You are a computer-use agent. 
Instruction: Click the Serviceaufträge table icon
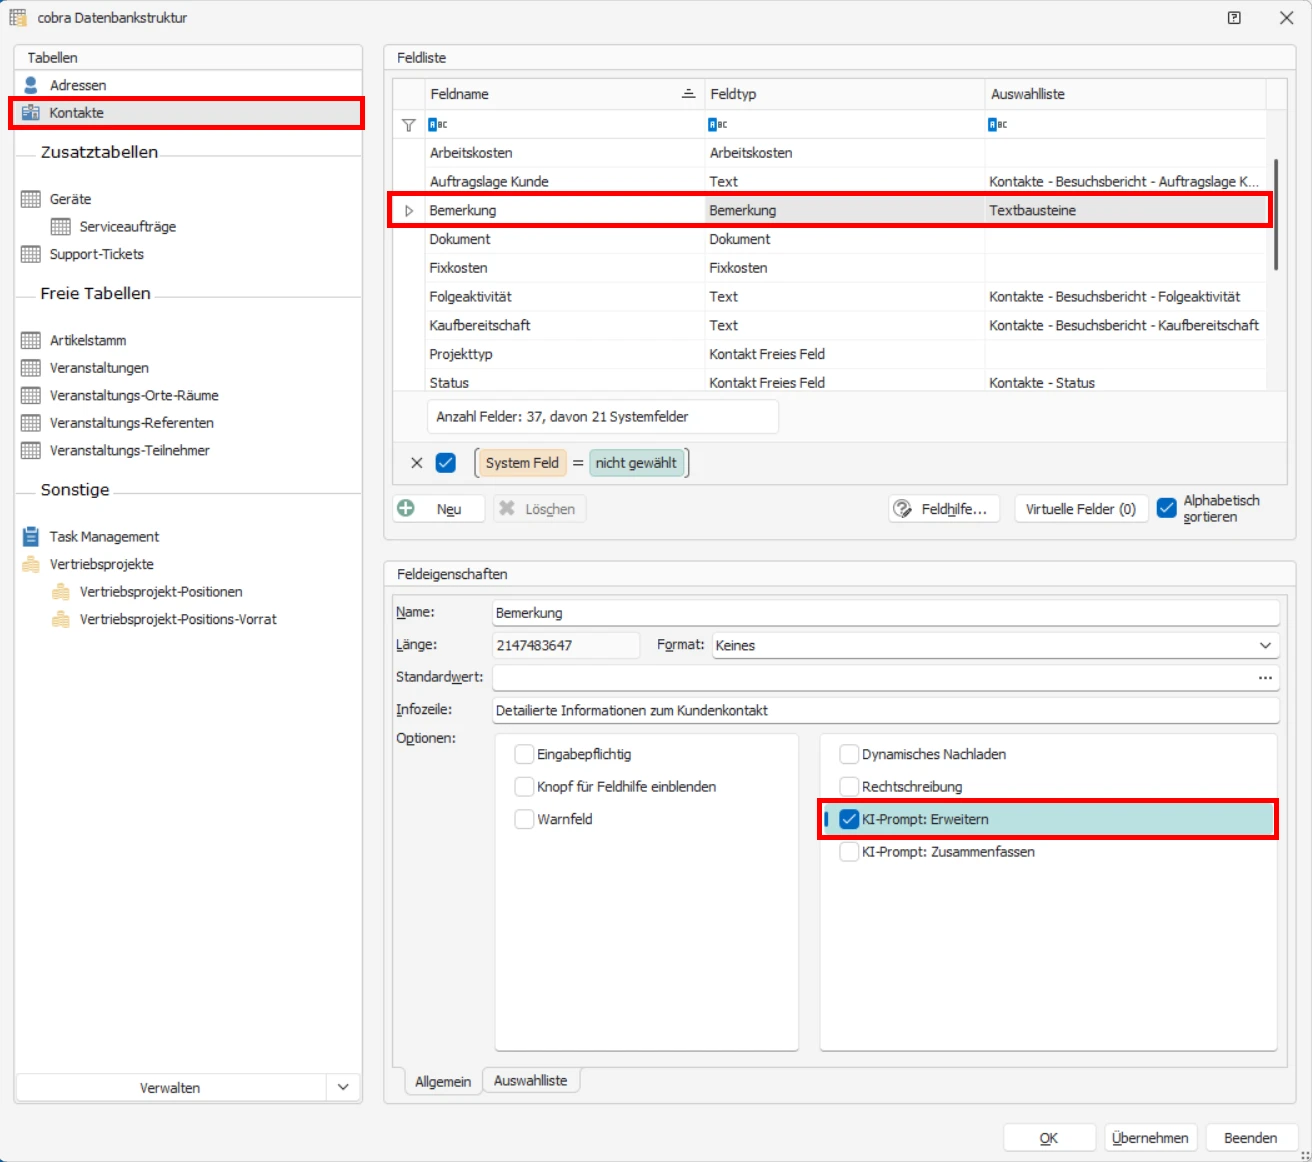61,227
